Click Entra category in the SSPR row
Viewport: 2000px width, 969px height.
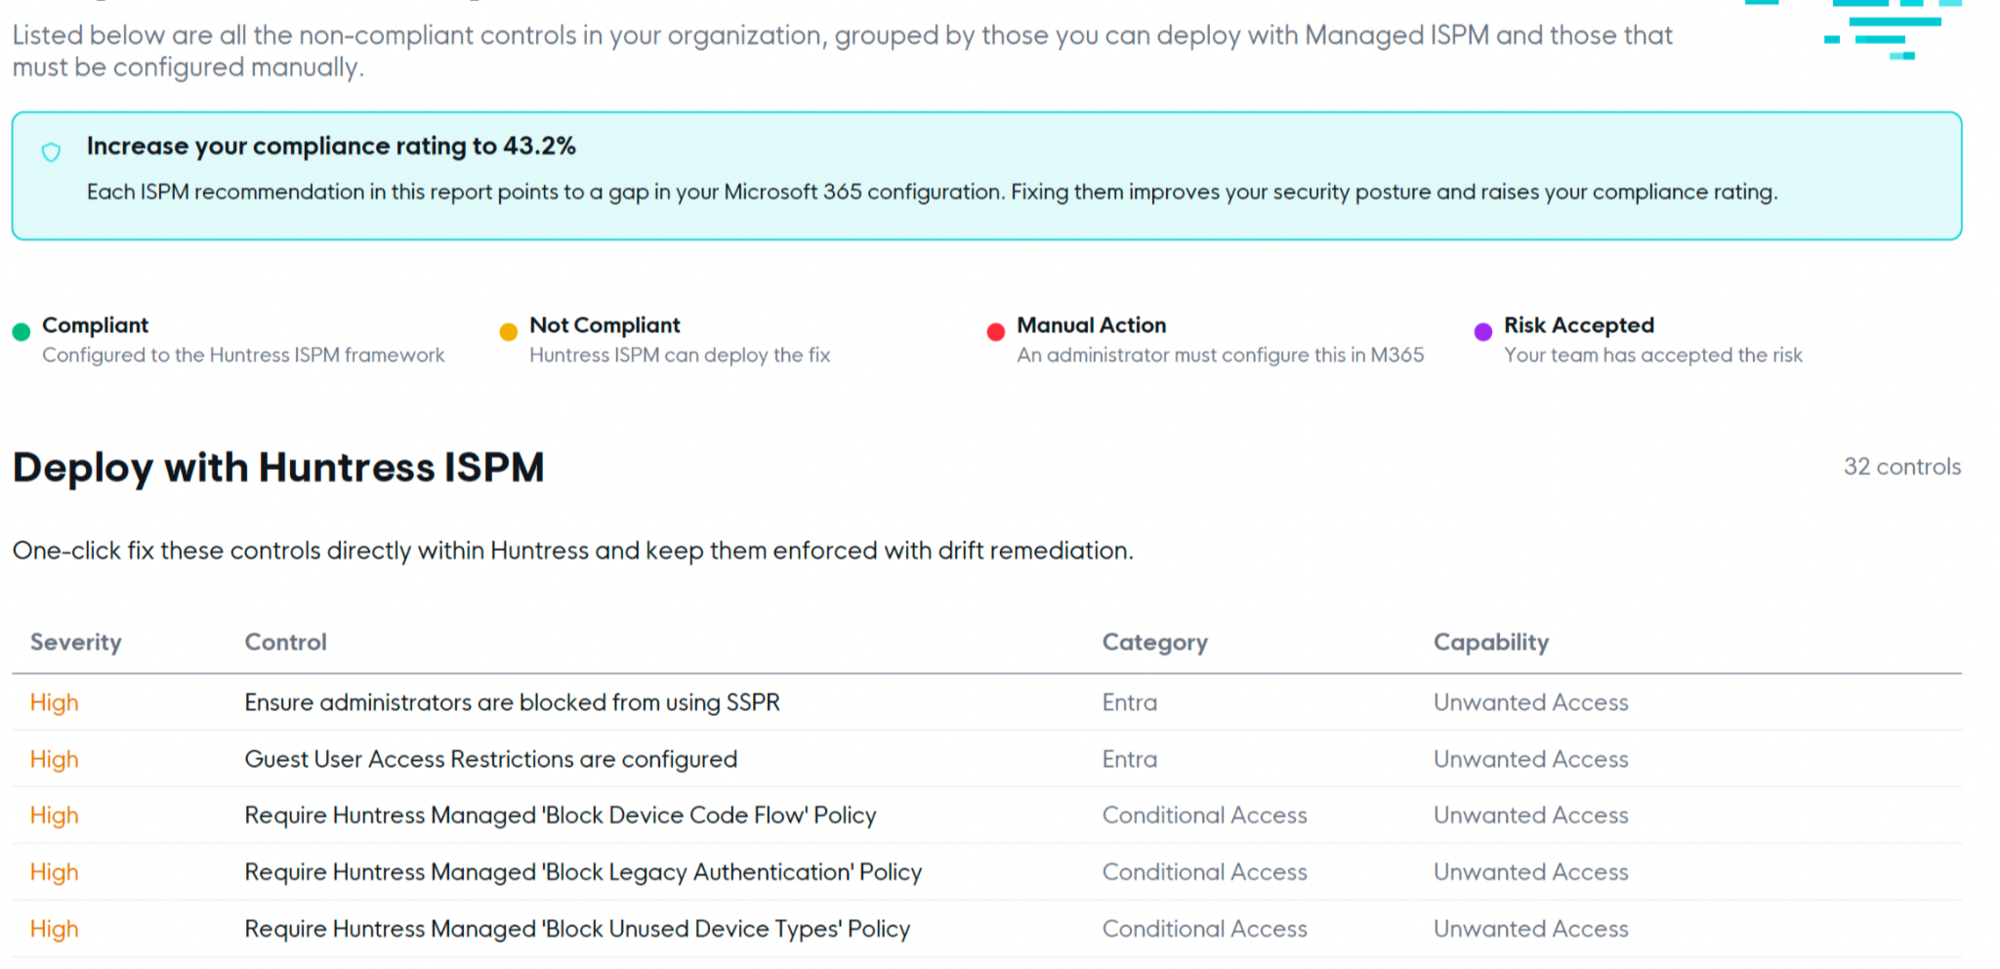(1129, 702)
